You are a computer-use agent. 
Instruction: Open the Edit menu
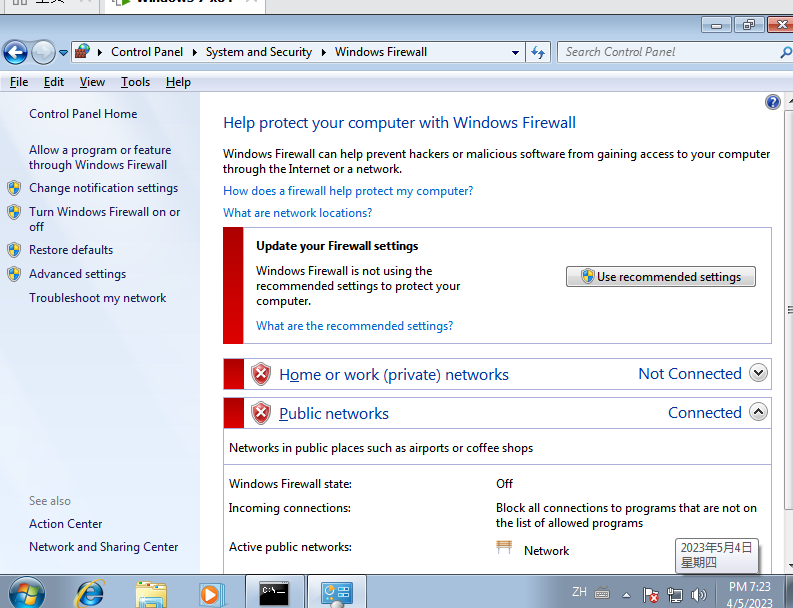(54, 82)
